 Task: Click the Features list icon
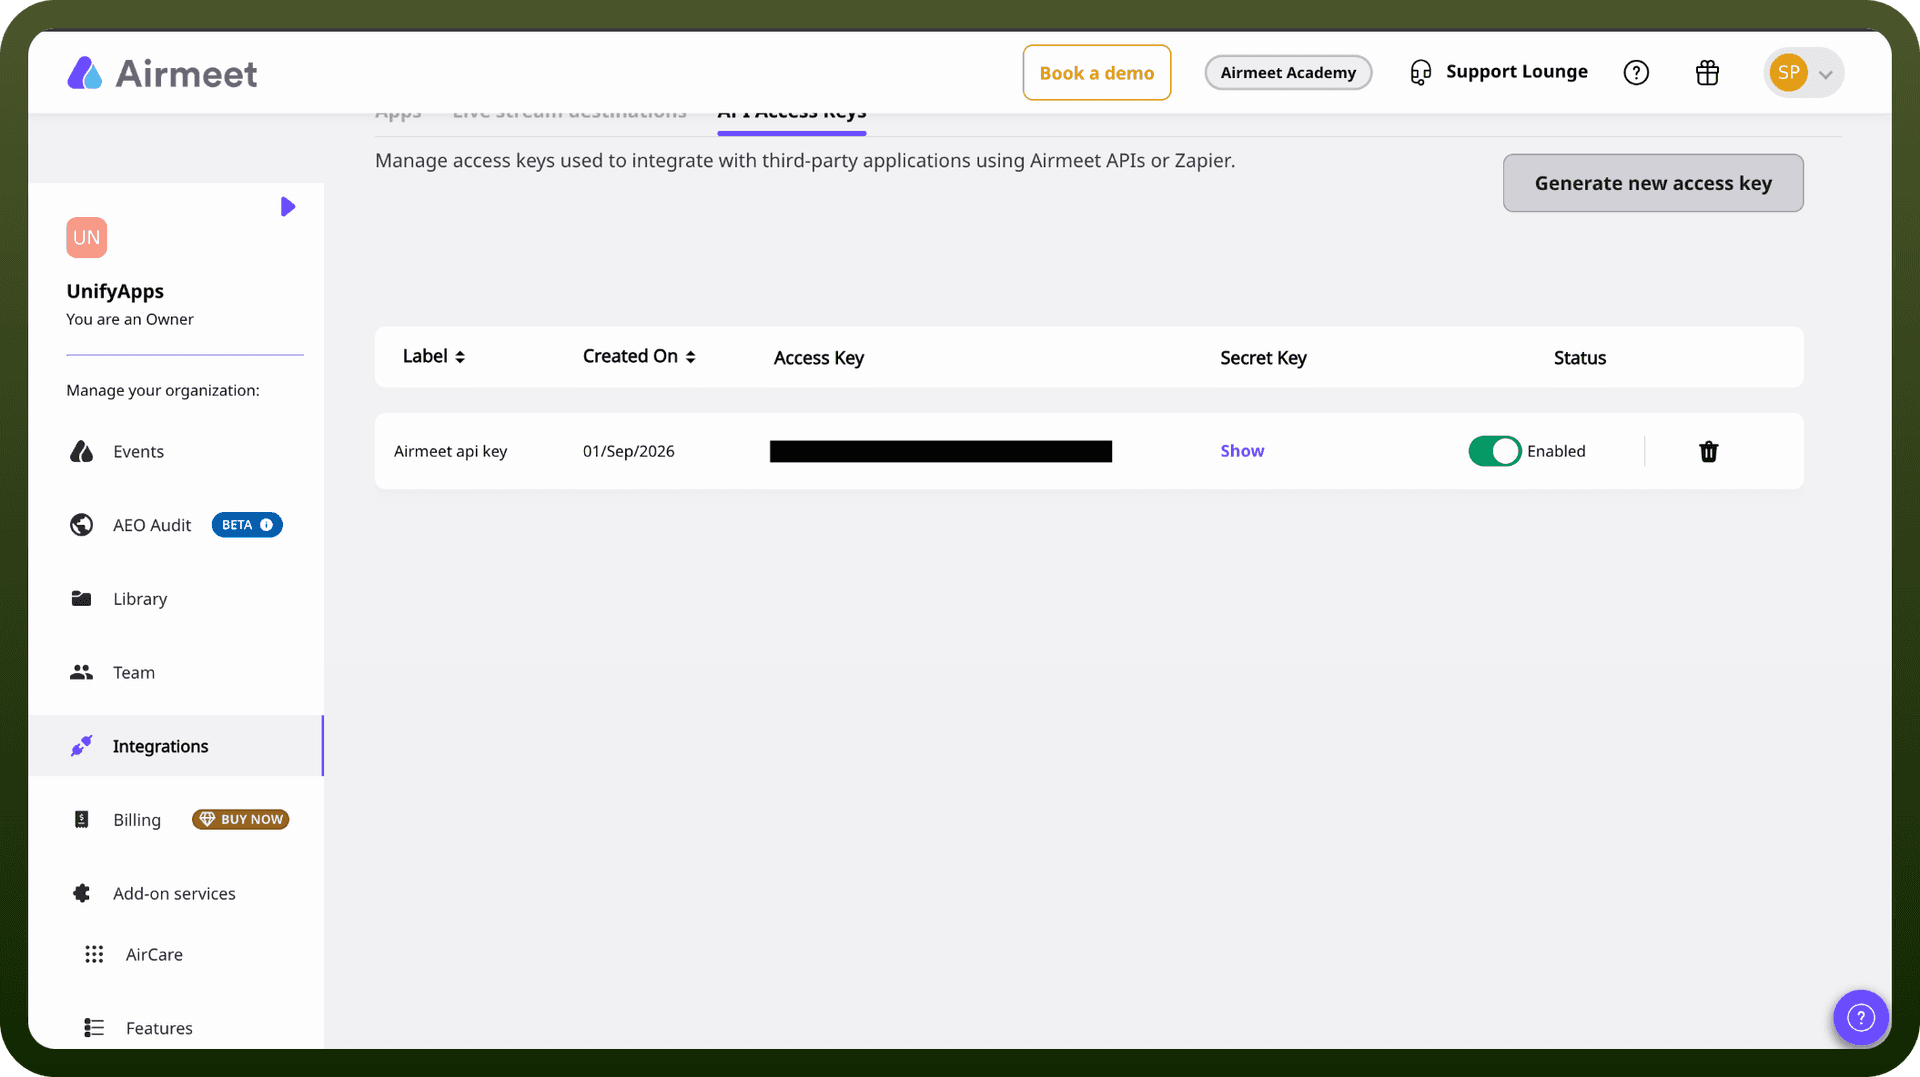pyautogui.click(x=94, y=1028)
